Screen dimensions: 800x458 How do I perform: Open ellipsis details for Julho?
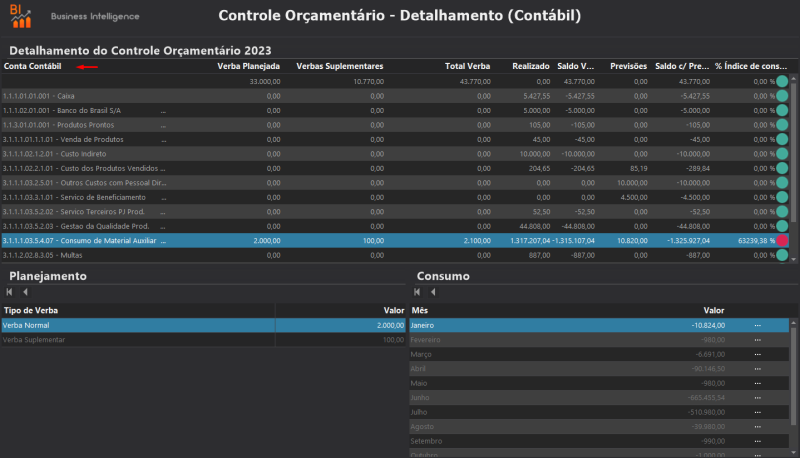(x=758, y=412)
